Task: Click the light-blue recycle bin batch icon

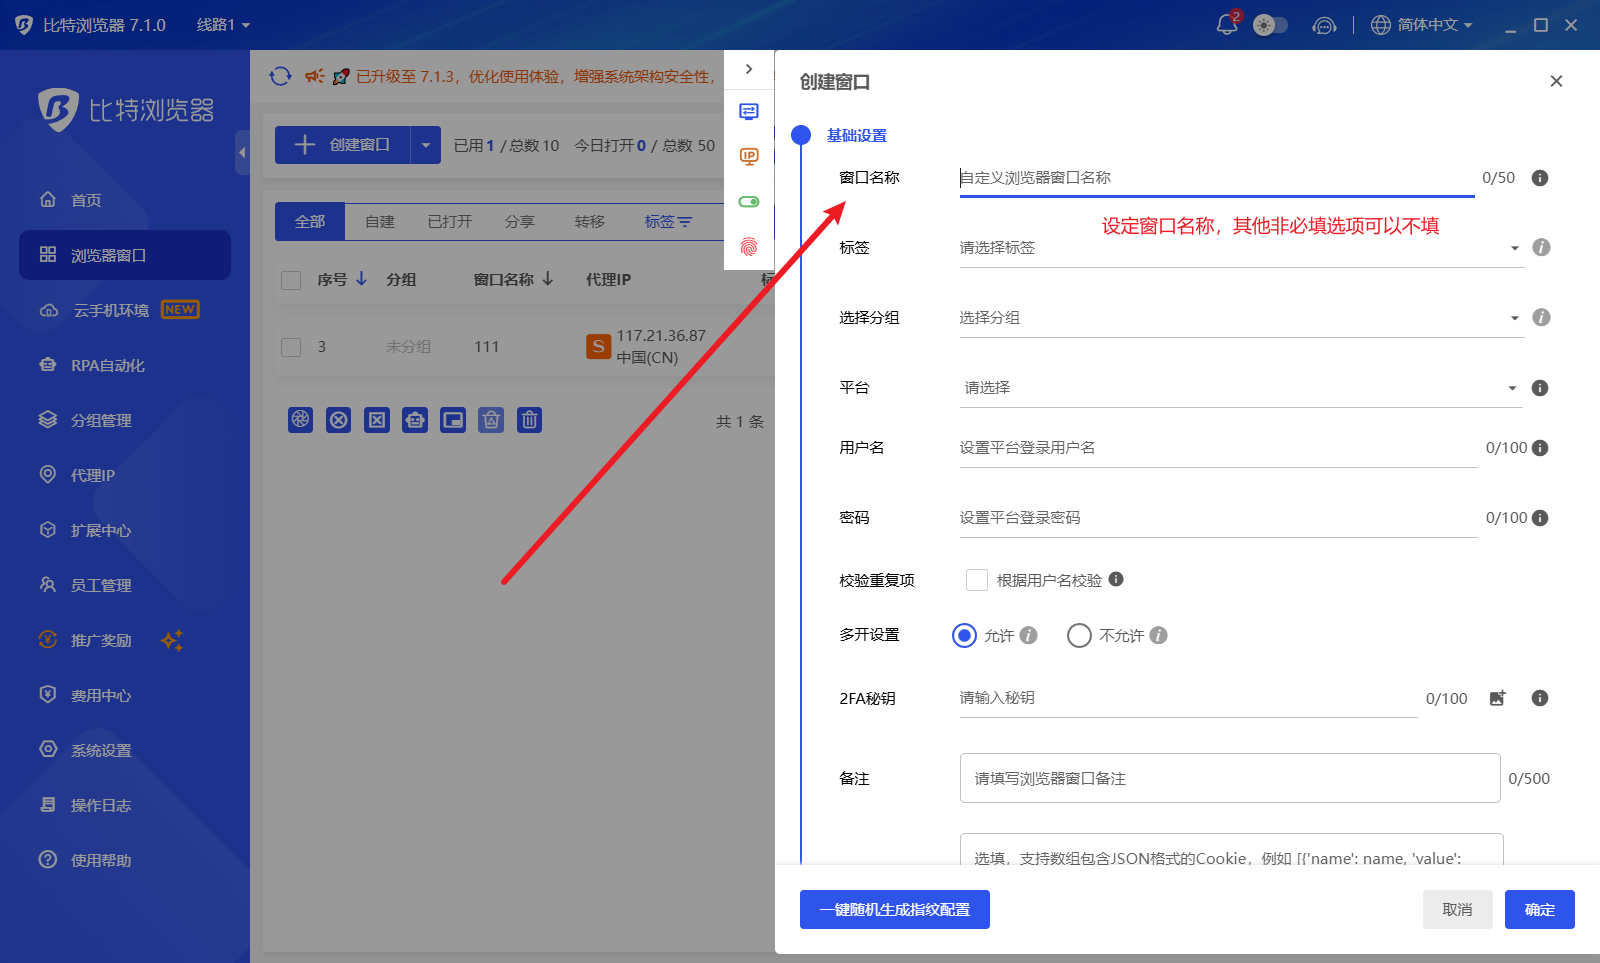Action: pyautogui.click(x=491, y=420)
